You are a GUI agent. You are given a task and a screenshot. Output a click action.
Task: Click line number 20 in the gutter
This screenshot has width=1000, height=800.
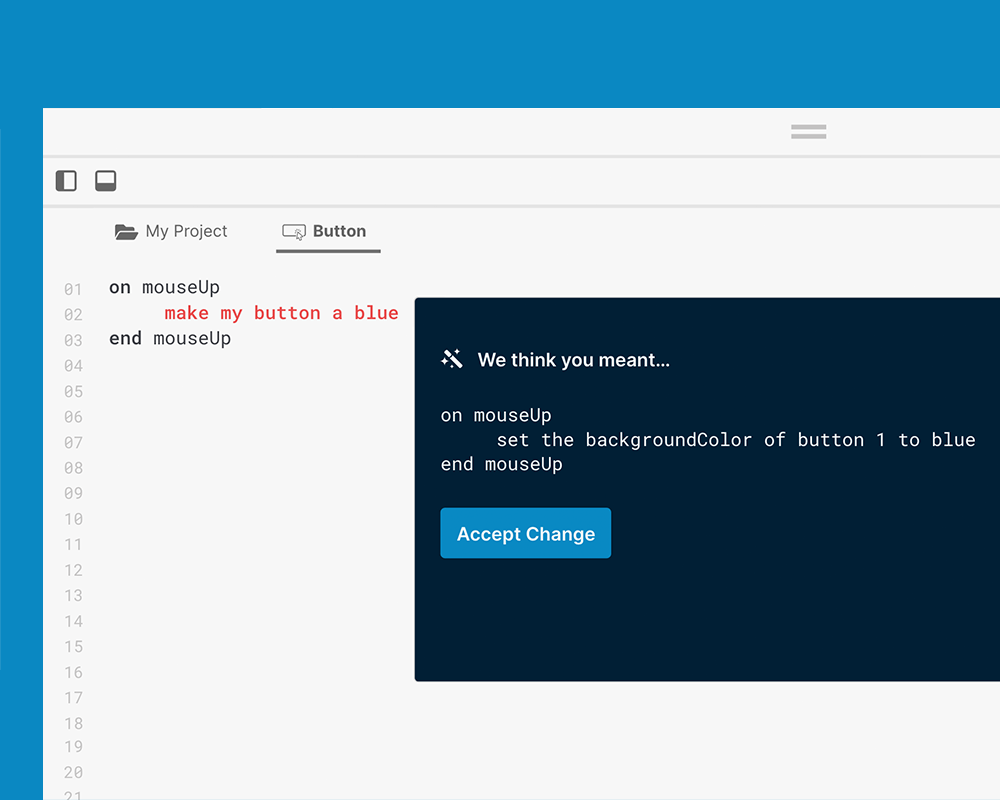click(x=73, y=772)
